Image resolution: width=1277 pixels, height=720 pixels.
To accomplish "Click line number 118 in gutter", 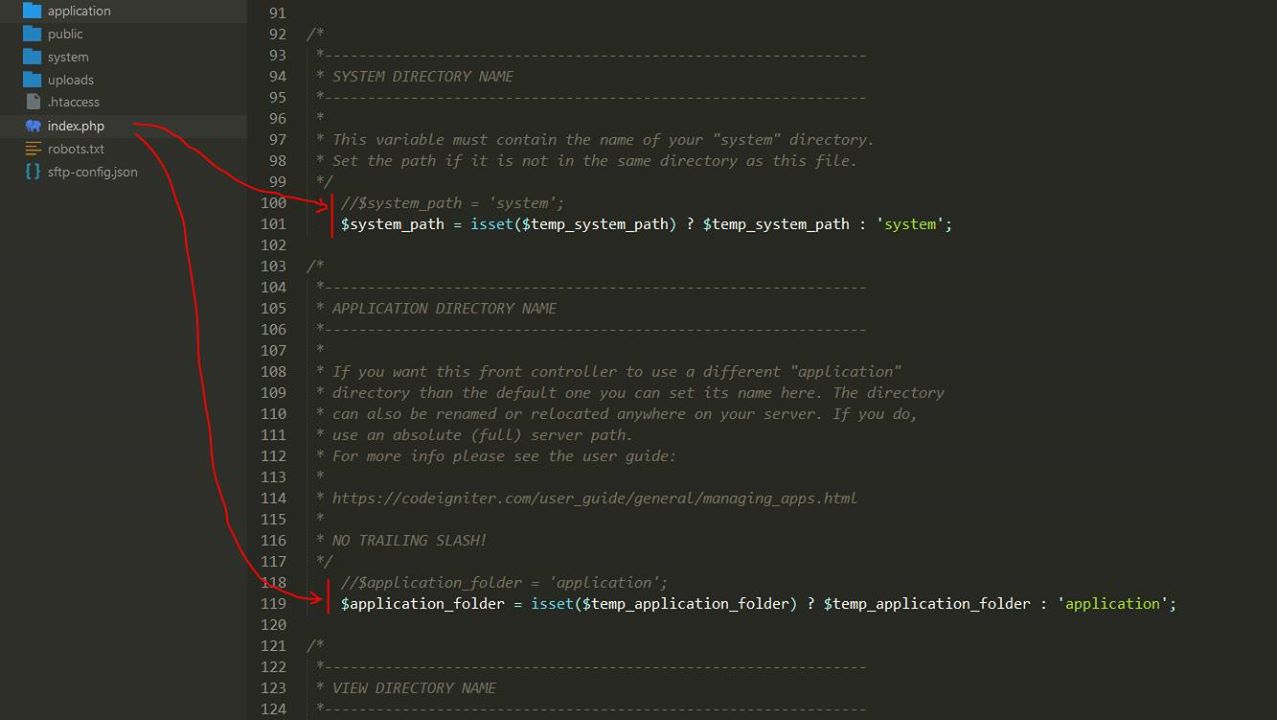I will pos(273,582).
